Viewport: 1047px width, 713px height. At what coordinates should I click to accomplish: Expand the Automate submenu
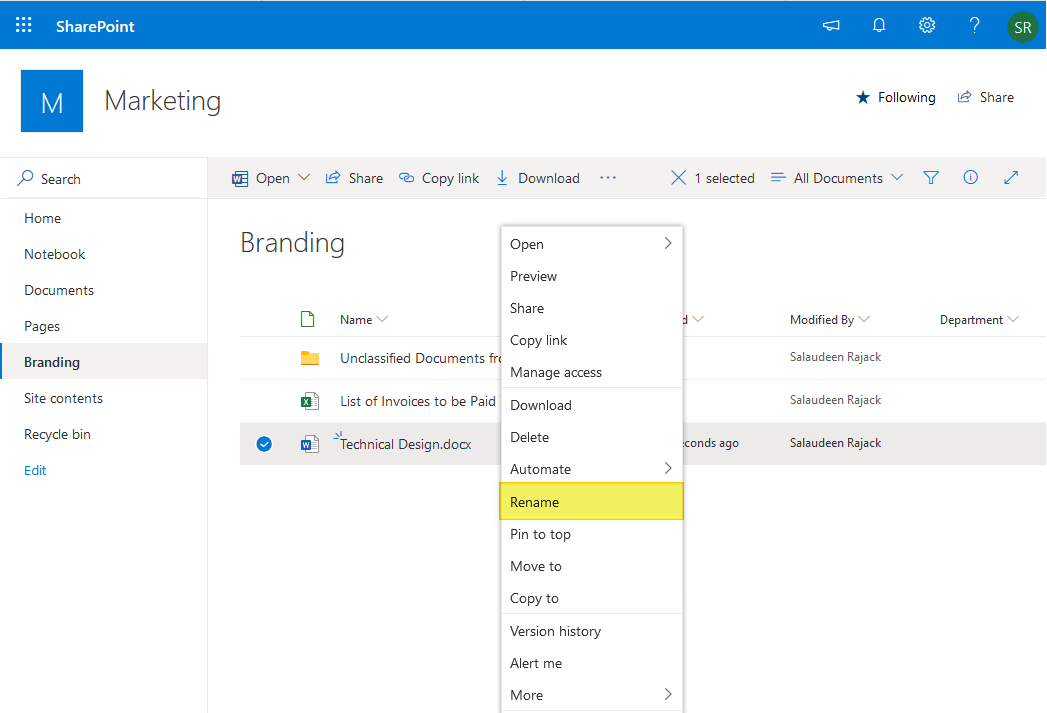pos(540,468)
